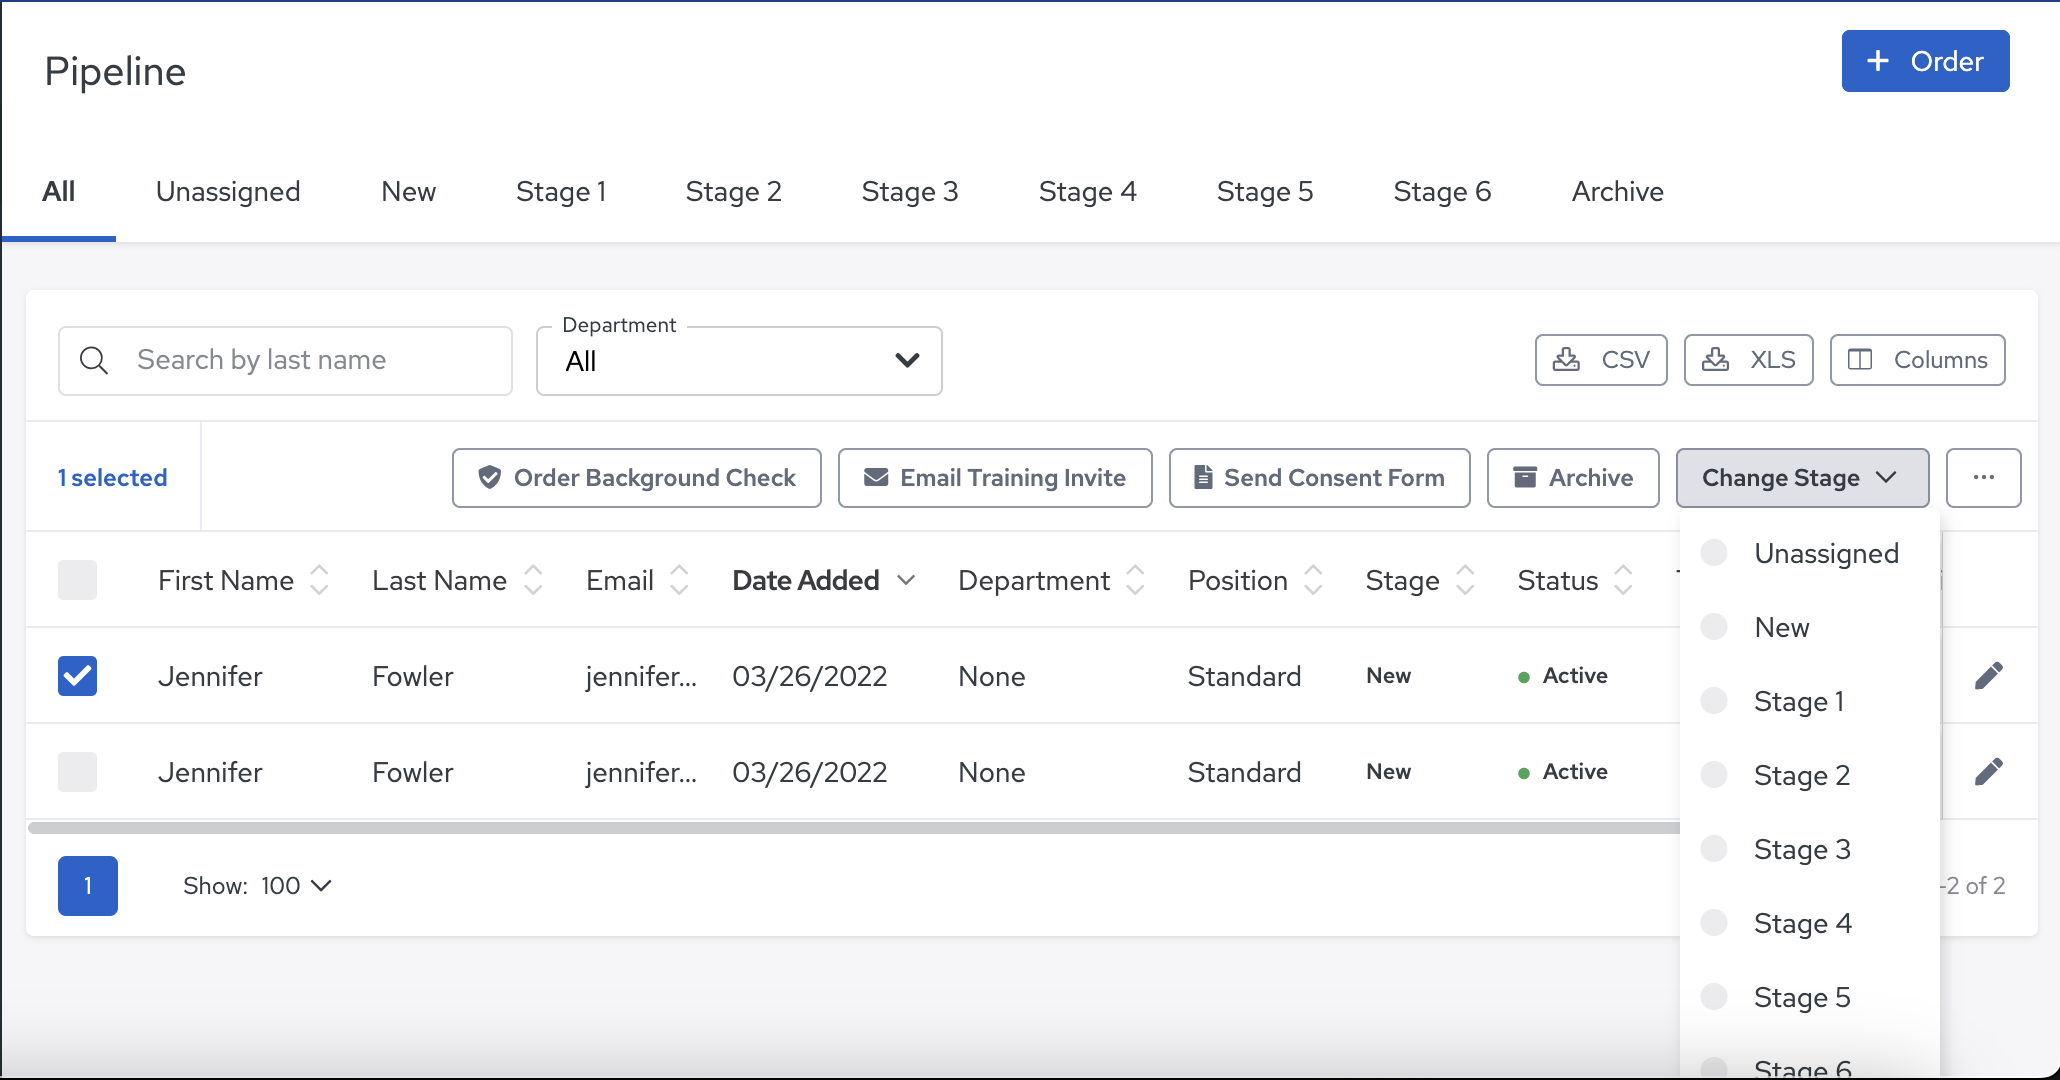Open the Stage 1 tab
Screen dimensions: 2060x1080
pyautogui.click(x=561, y=191)
